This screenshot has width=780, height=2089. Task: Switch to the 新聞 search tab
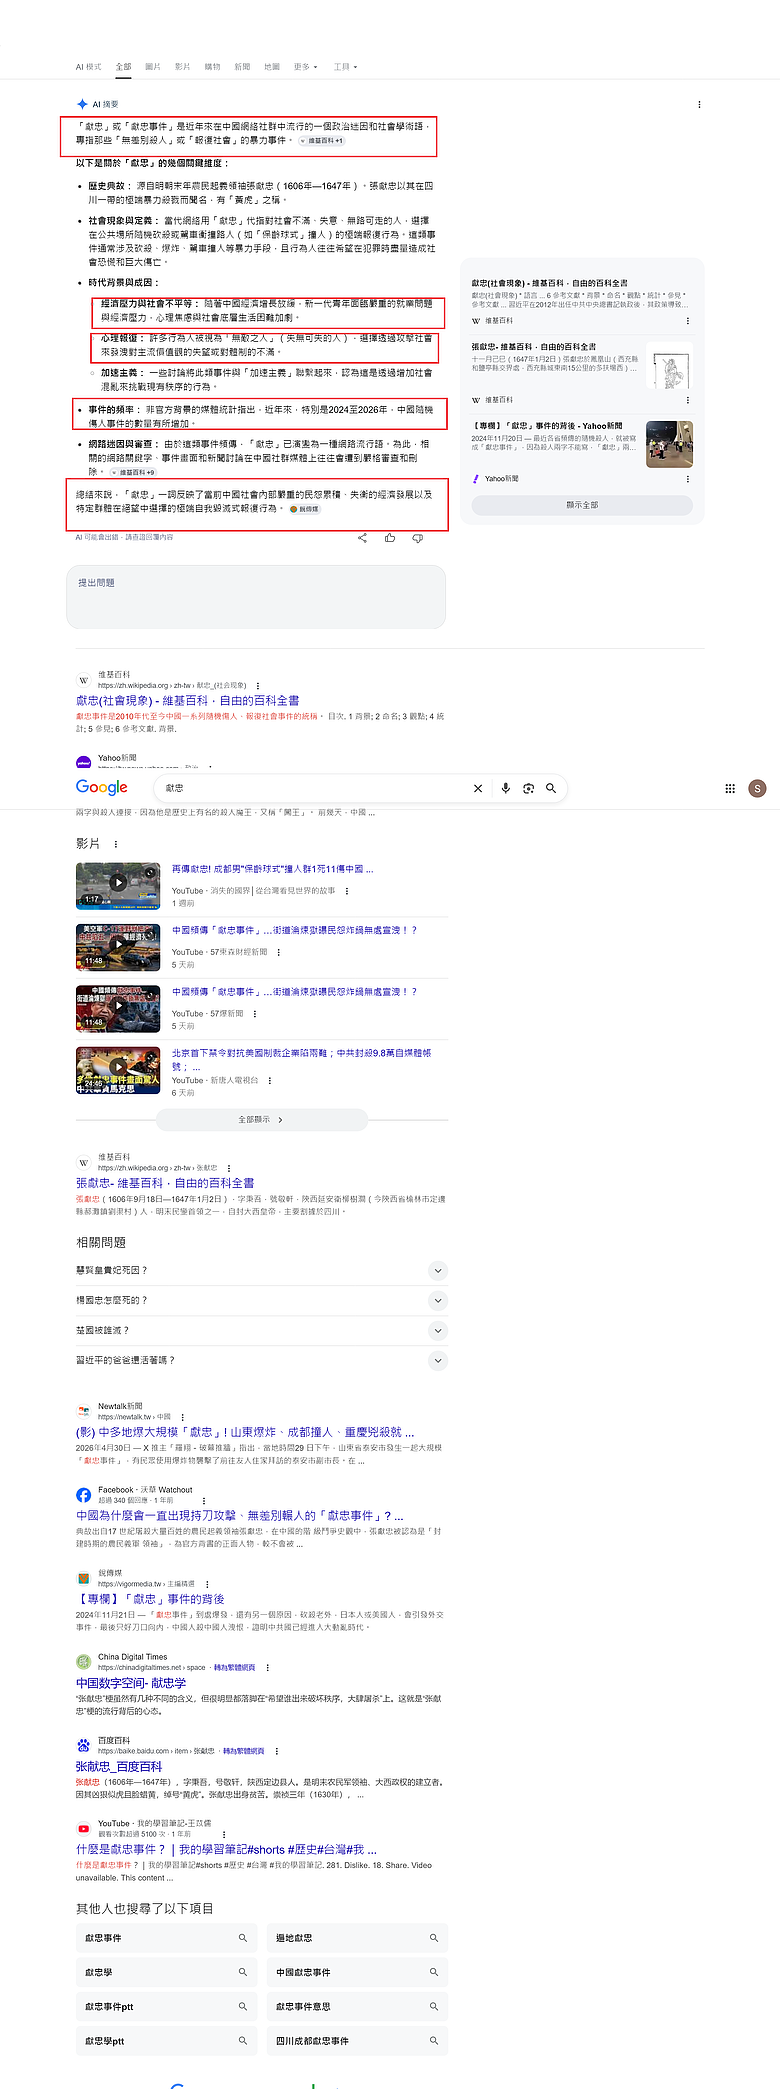click(x=242, y=67)
